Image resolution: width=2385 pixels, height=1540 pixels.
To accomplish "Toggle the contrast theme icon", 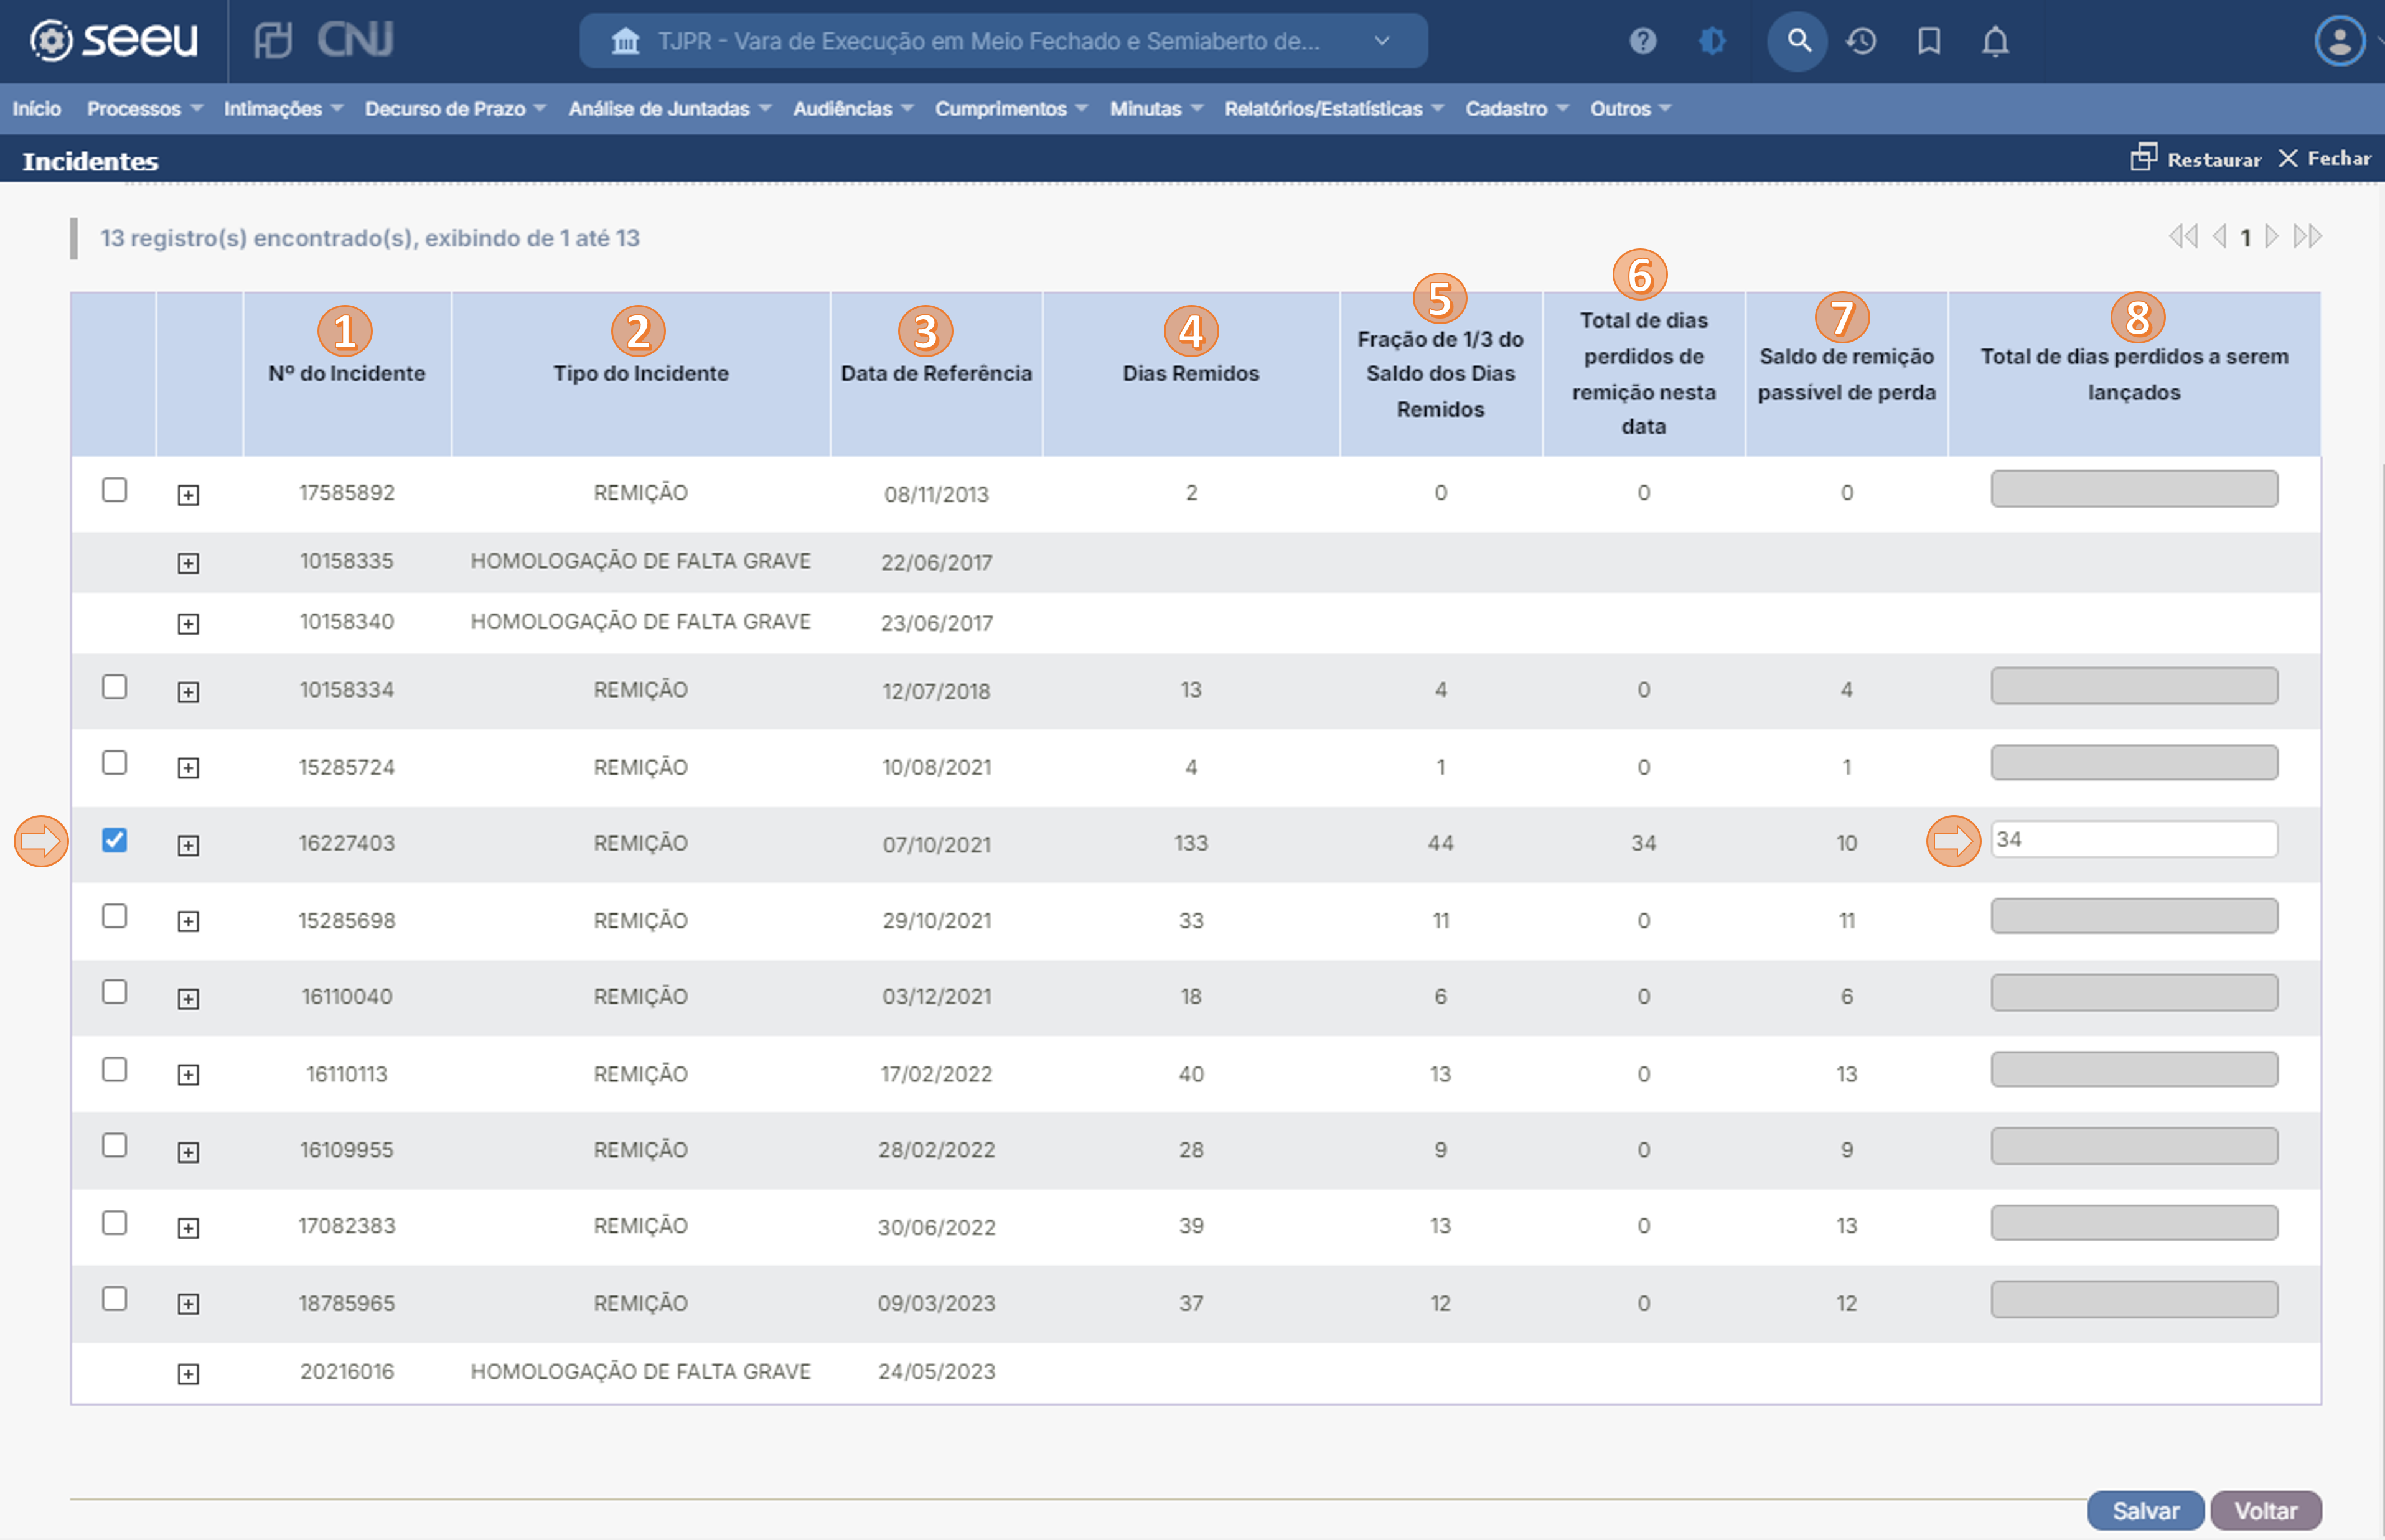I will 1712,41.
